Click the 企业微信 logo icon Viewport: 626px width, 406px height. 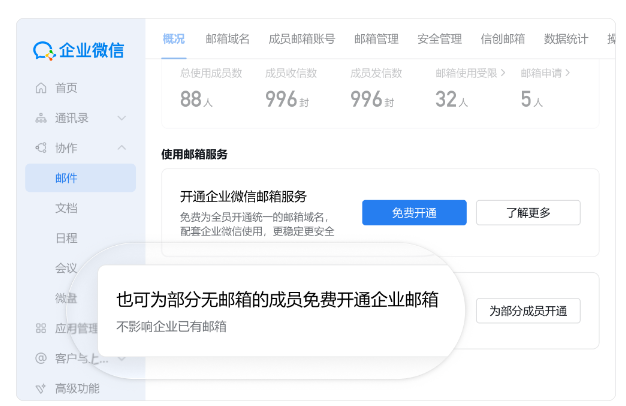44,50
